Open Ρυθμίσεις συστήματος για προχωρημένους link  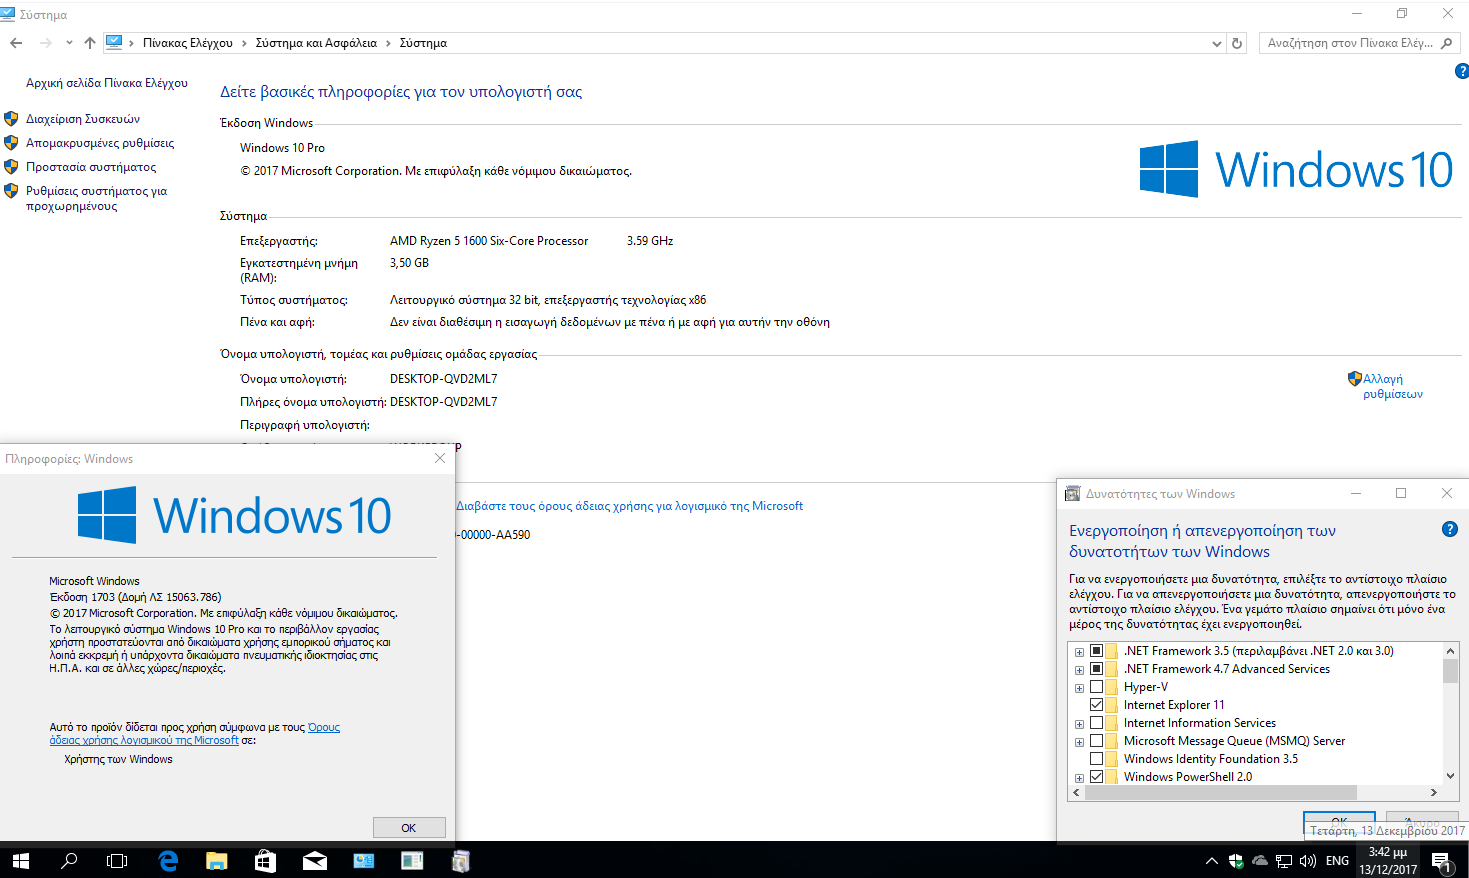96,198
